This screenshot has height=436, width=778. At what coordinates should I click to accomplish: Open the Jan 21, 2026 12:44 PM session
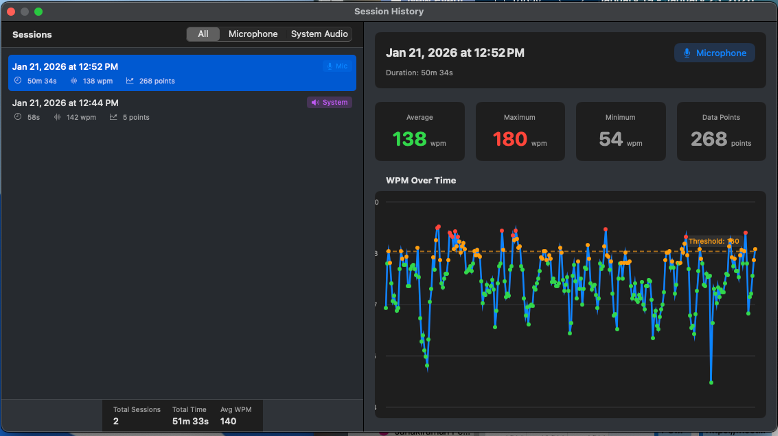pyautogui.click(x=182, y=109)
